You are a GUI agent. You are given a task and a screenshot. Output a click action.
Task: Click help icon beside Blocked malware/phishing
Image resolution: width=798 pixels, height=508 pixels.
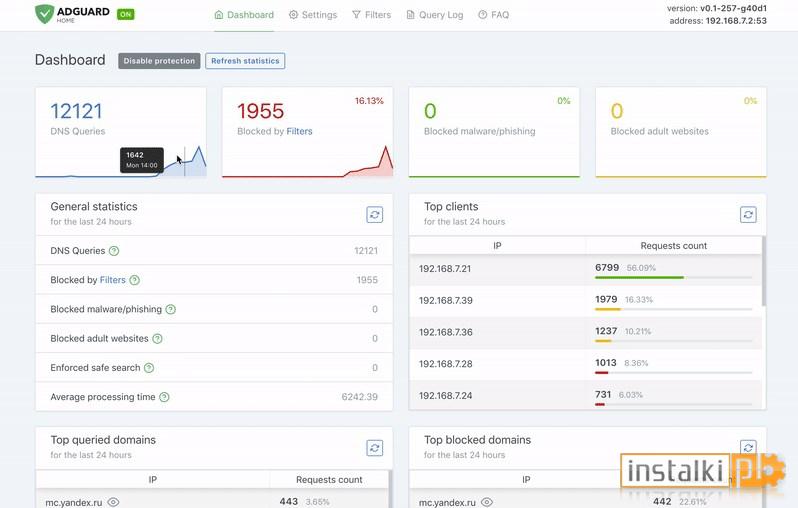click(171, 309)
